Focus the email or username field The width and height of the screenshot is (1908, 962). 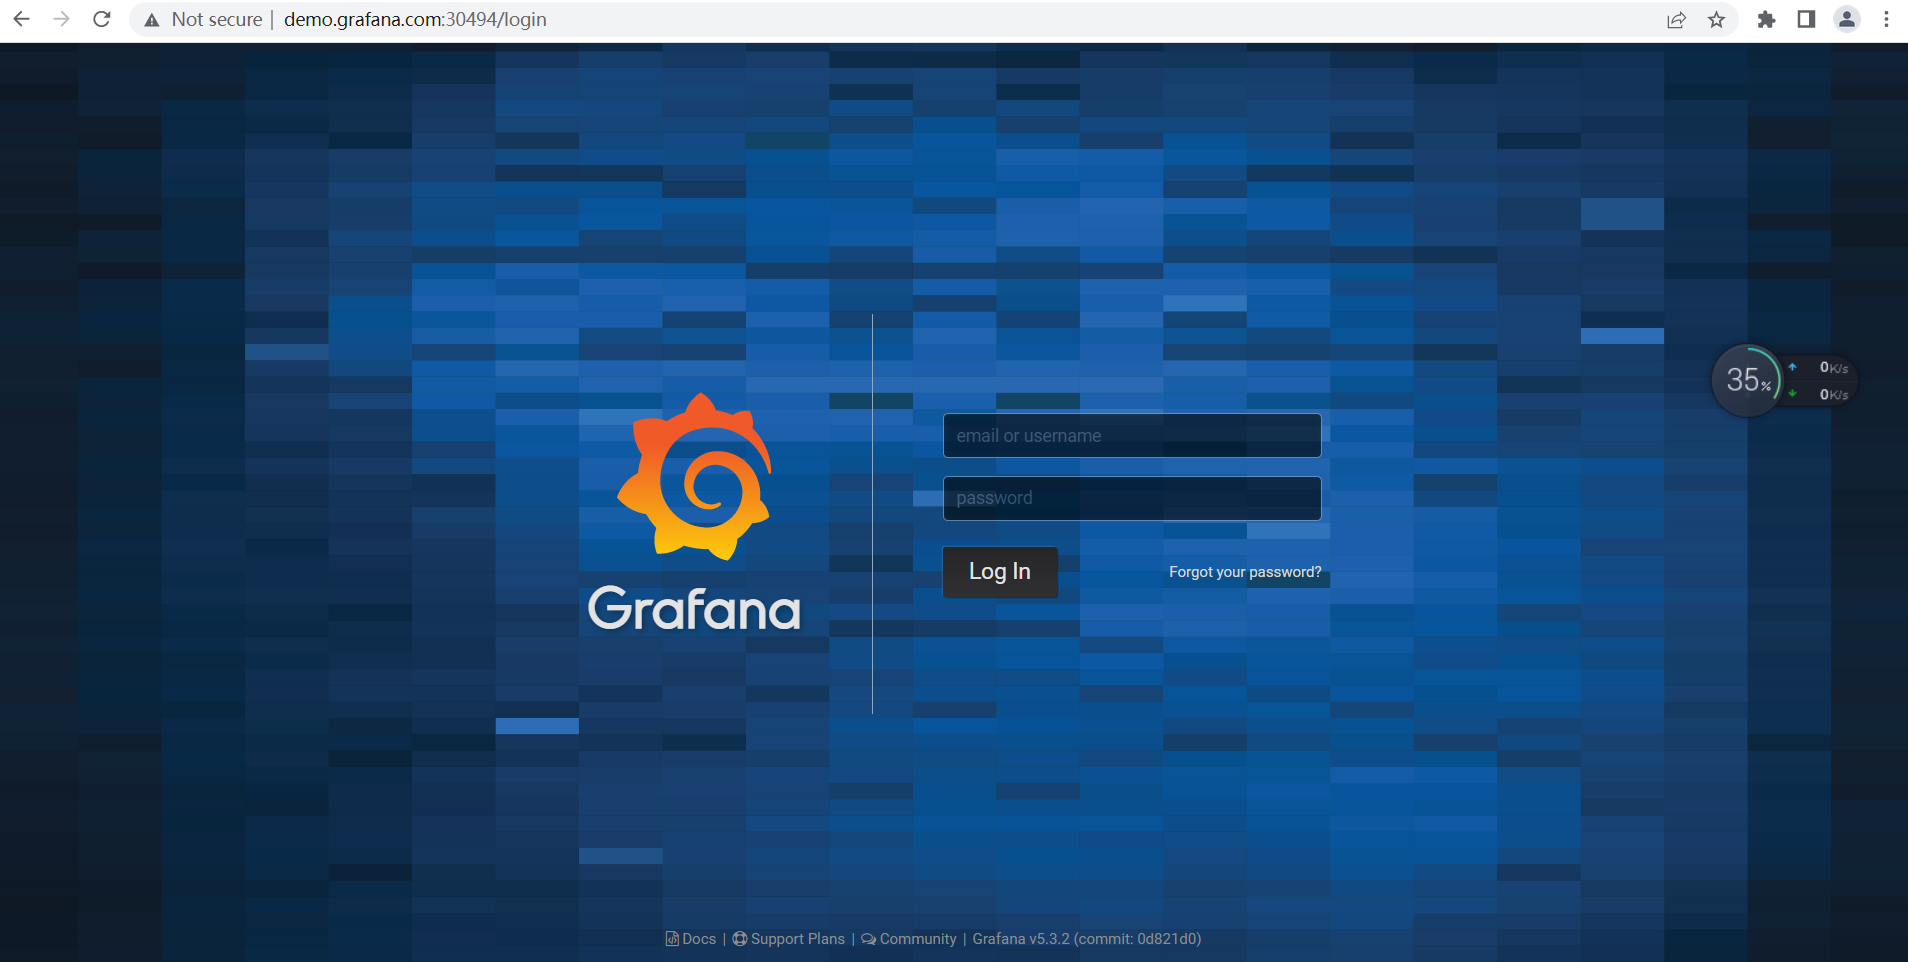[1131, 436]
